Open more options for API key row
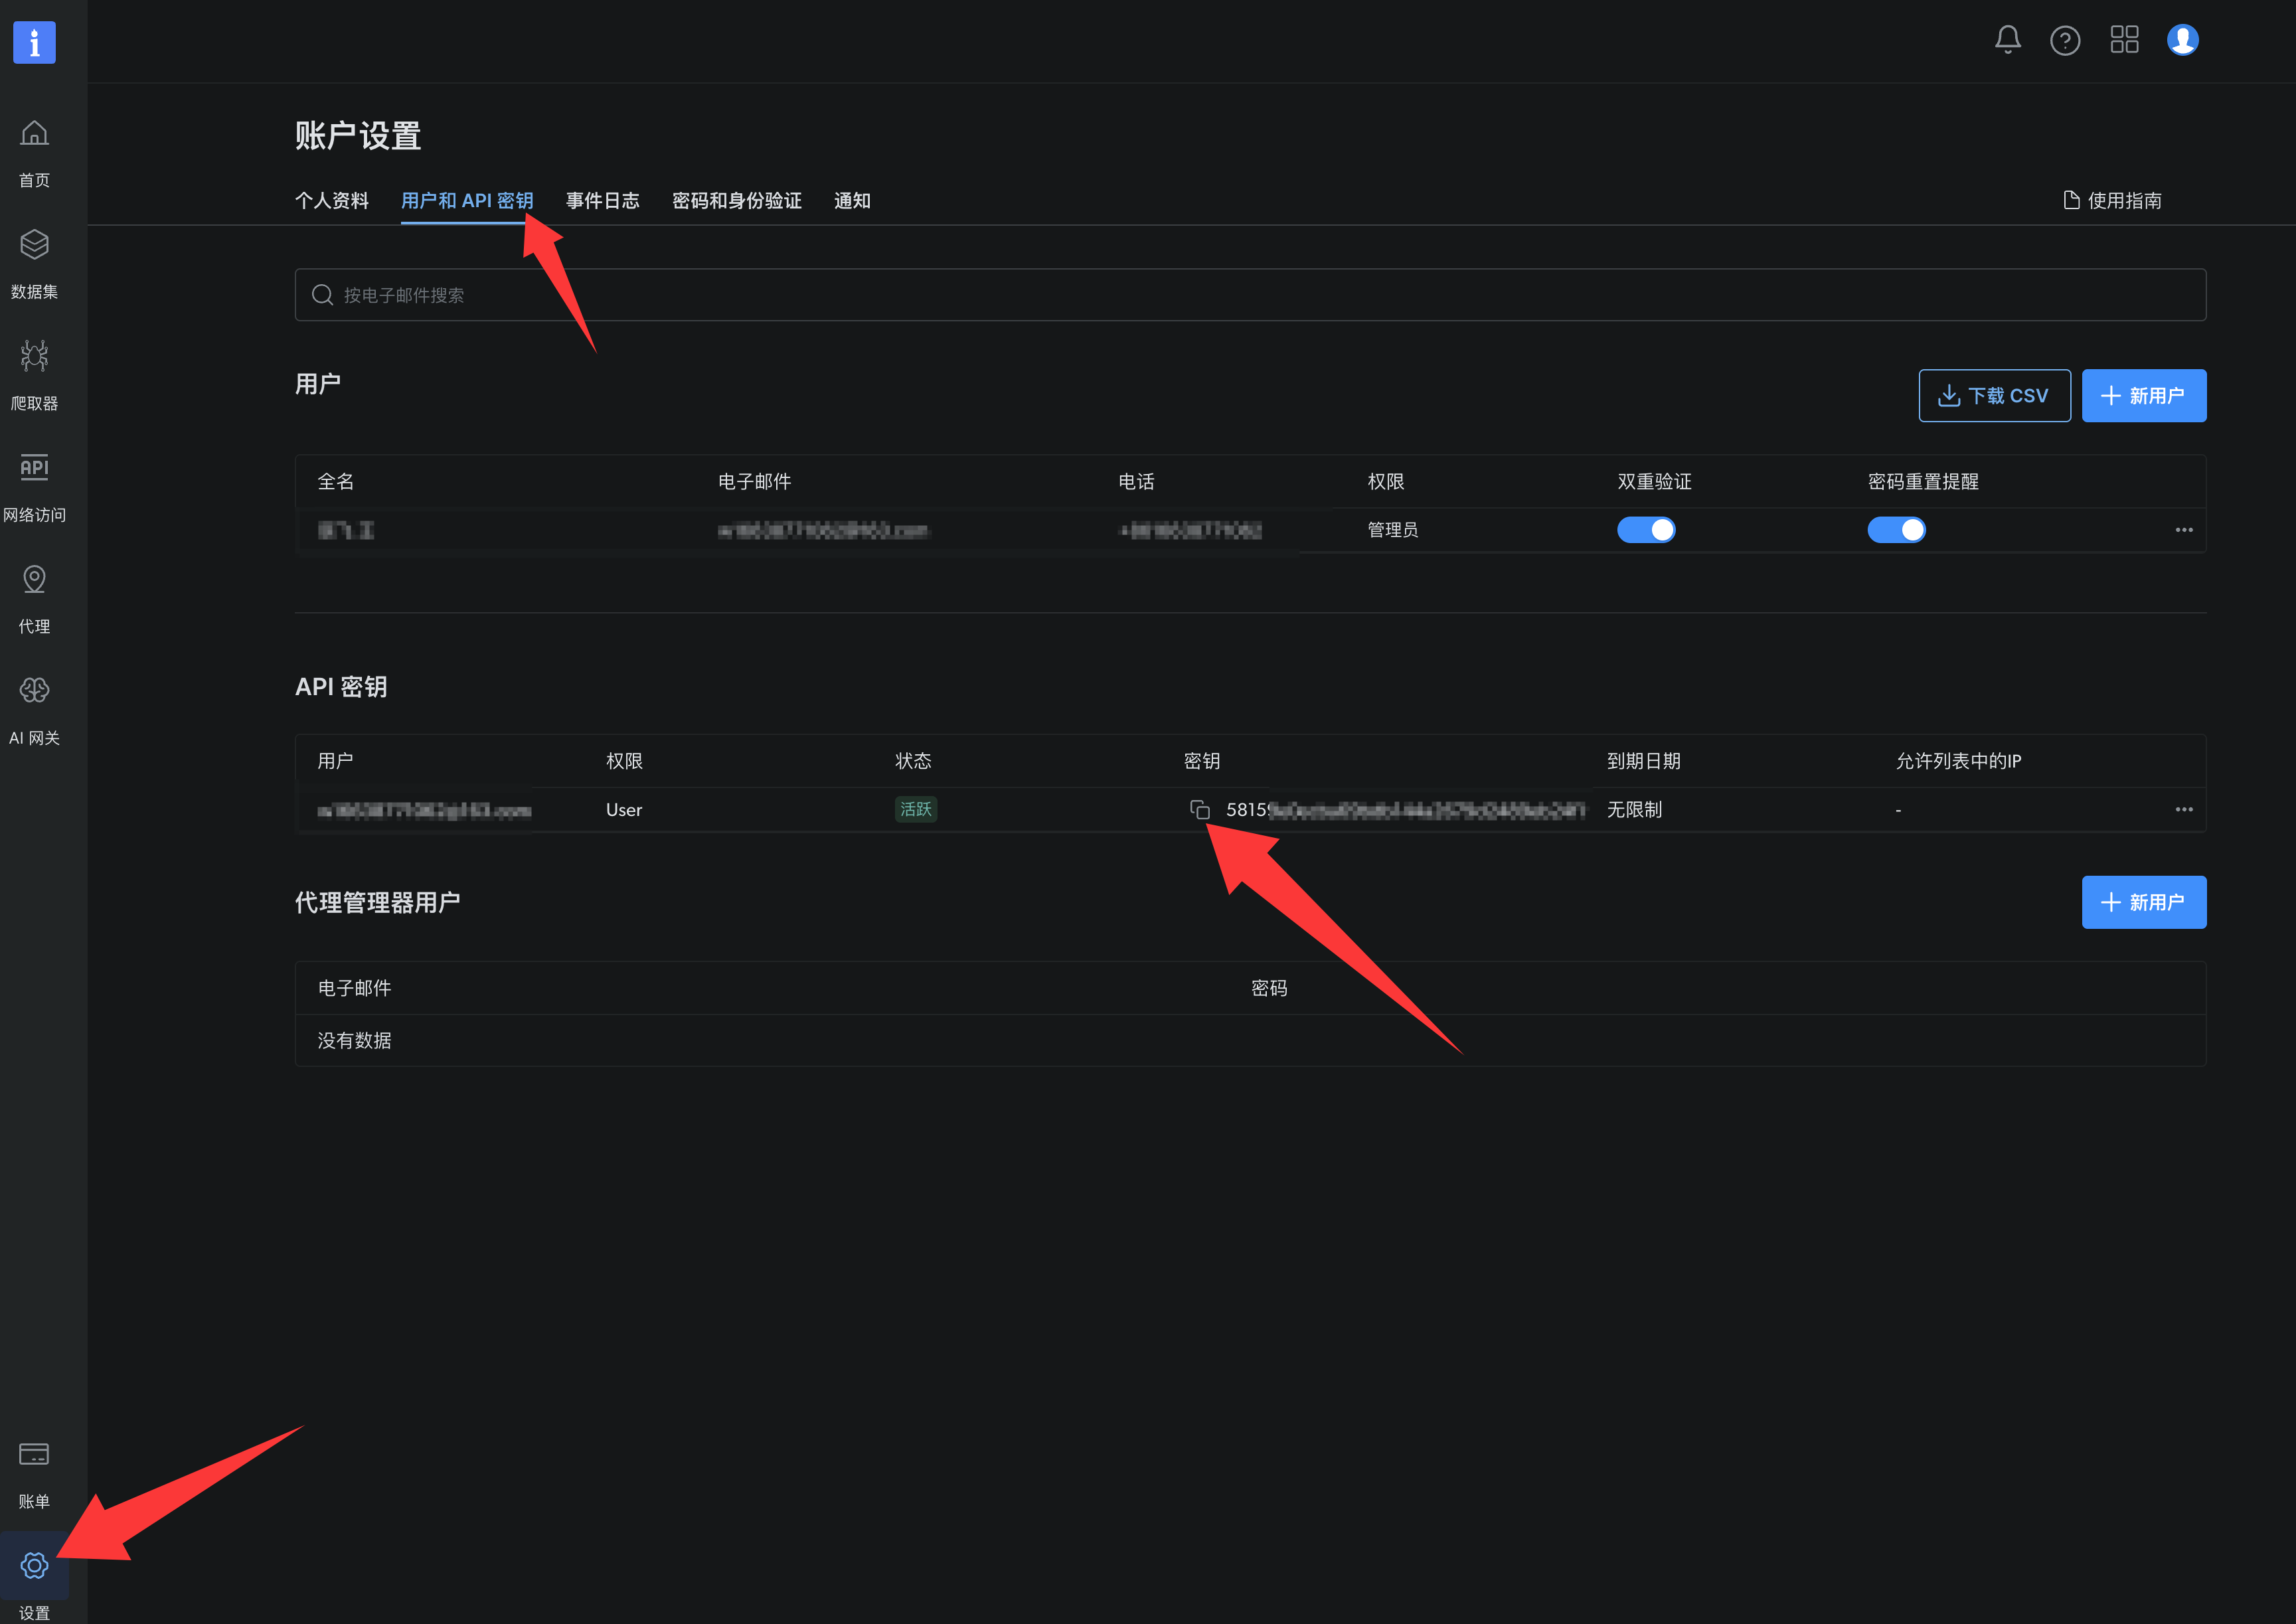2296x1624 pixels. [2184, 809]
